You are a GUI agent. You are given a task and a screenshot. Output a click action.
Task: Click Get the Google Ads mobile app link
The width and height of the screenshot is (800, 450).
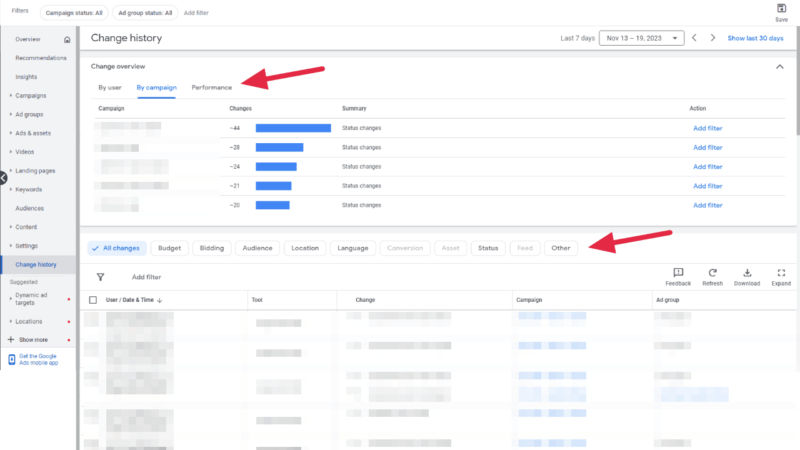[x=39, y=360]
